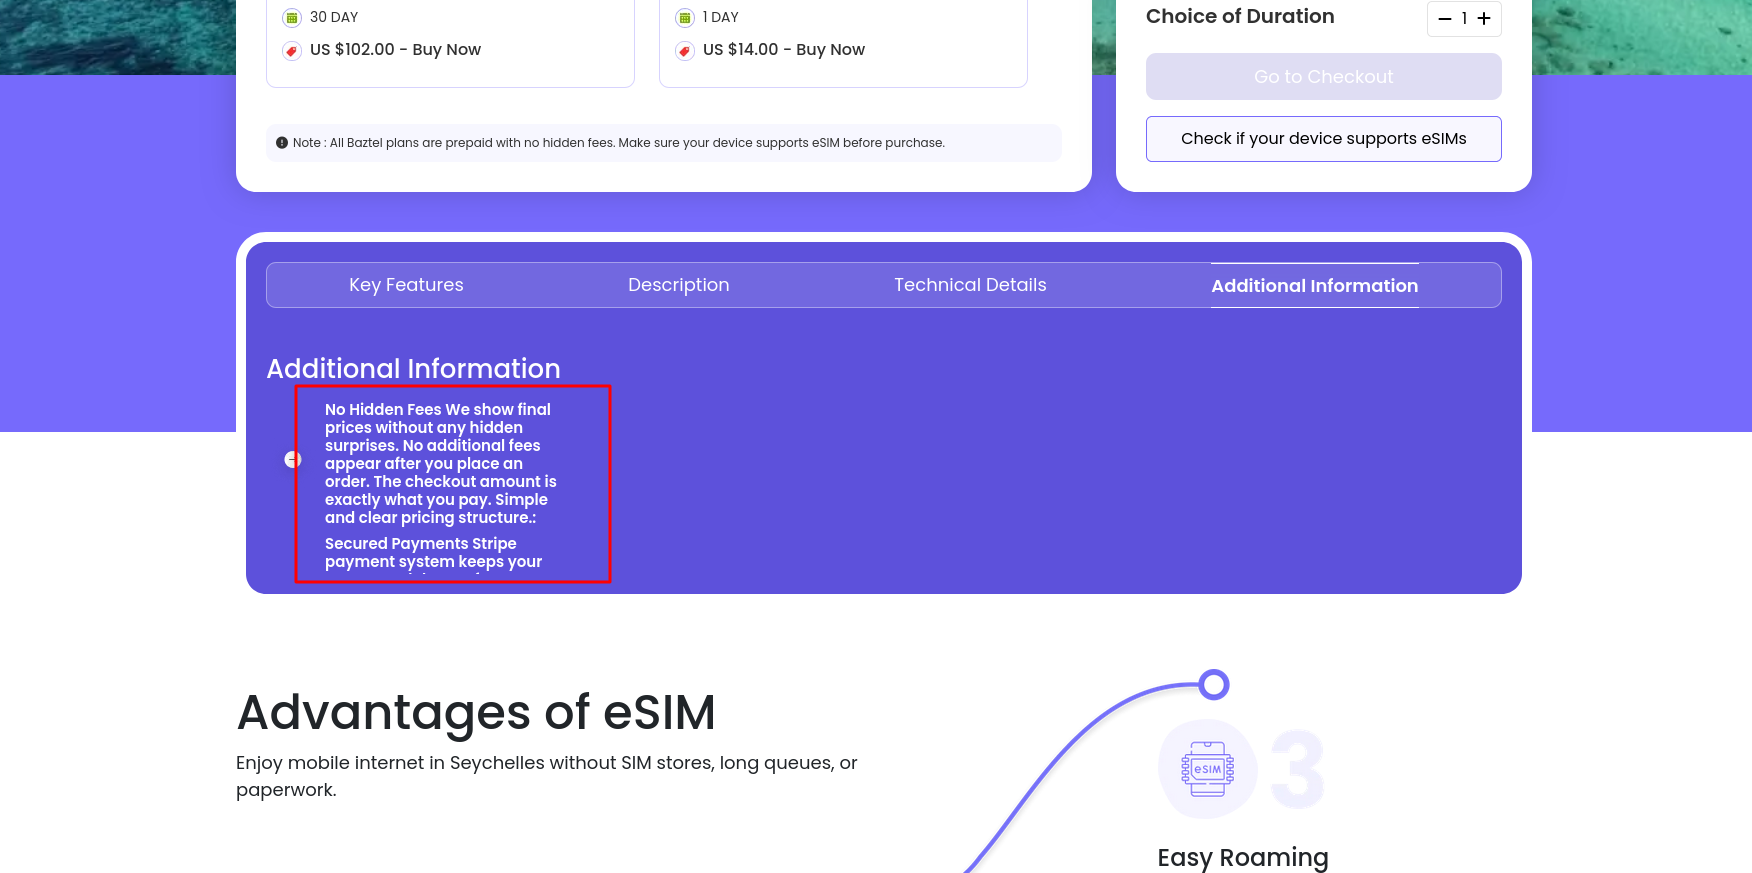The image size is (1752, 873).
Task: Click Check if your device supports eSIMs
Action: (1323, 139)
